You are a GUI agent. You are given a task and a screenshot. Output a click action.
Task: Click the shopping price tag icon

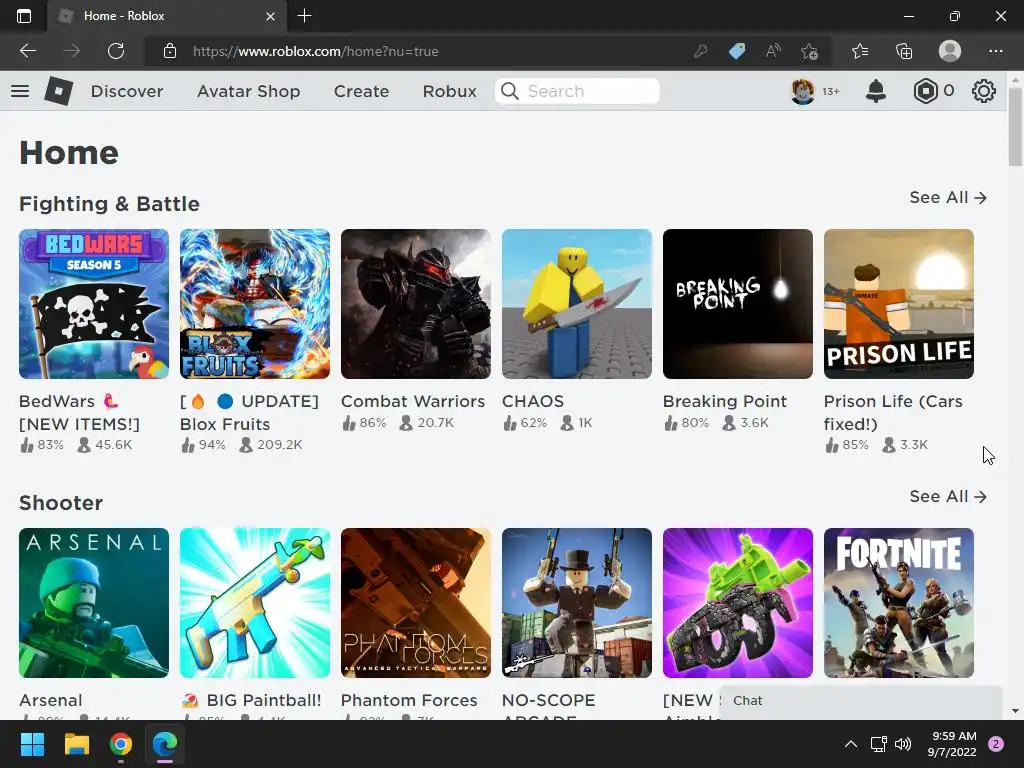click(737, 51)
